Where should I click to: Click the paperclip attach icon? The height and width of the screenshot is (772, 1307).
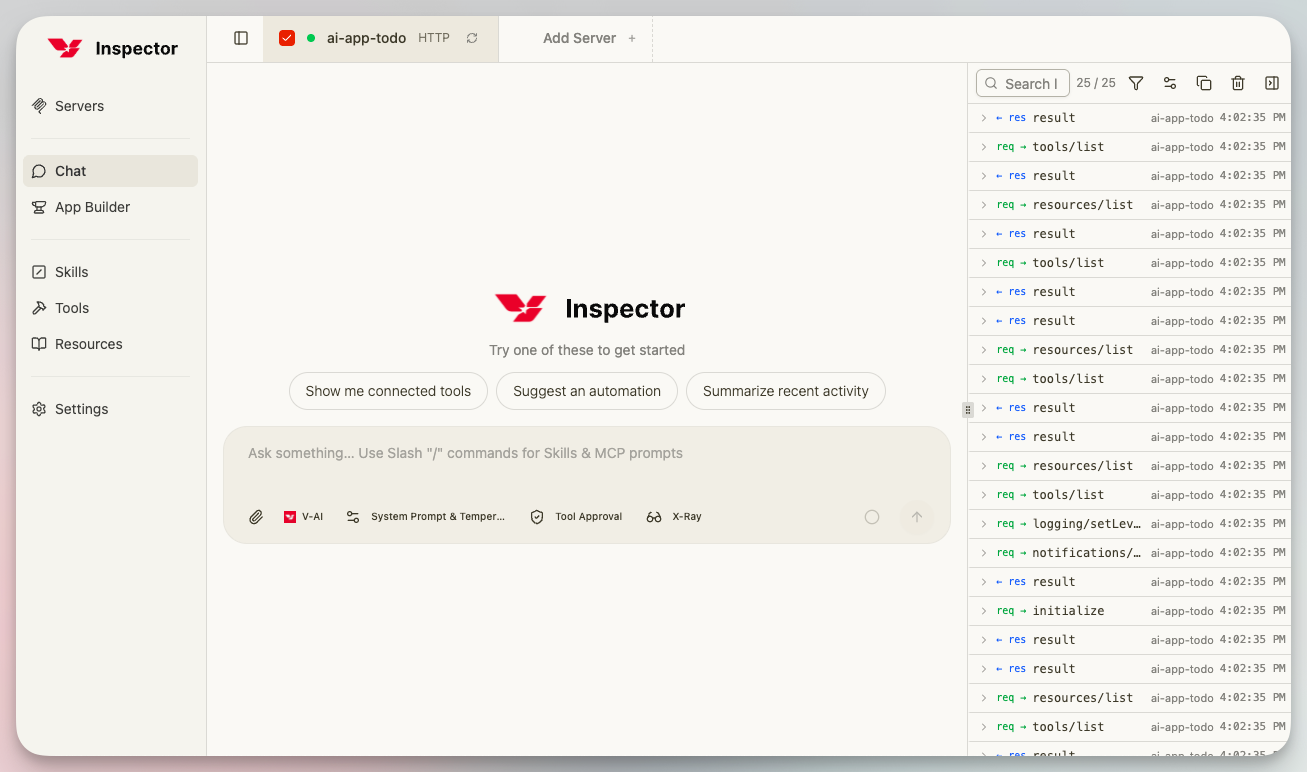pos(256,517)
